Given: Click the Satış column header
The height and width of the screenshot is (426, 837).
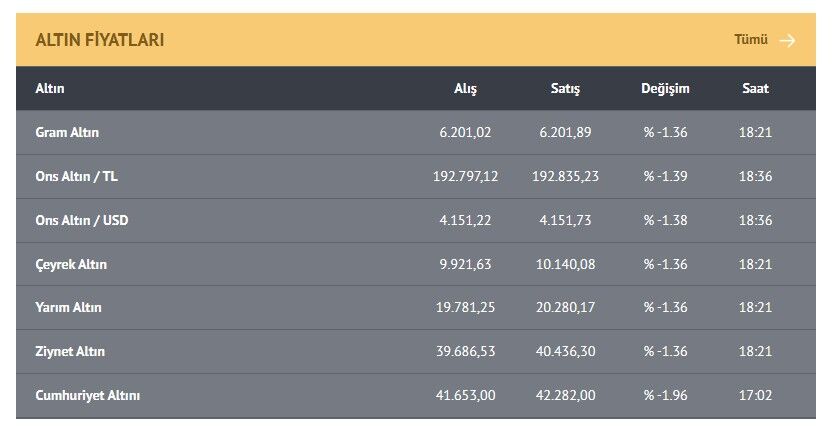Looking at the screenshot, I should click(565, 89).
